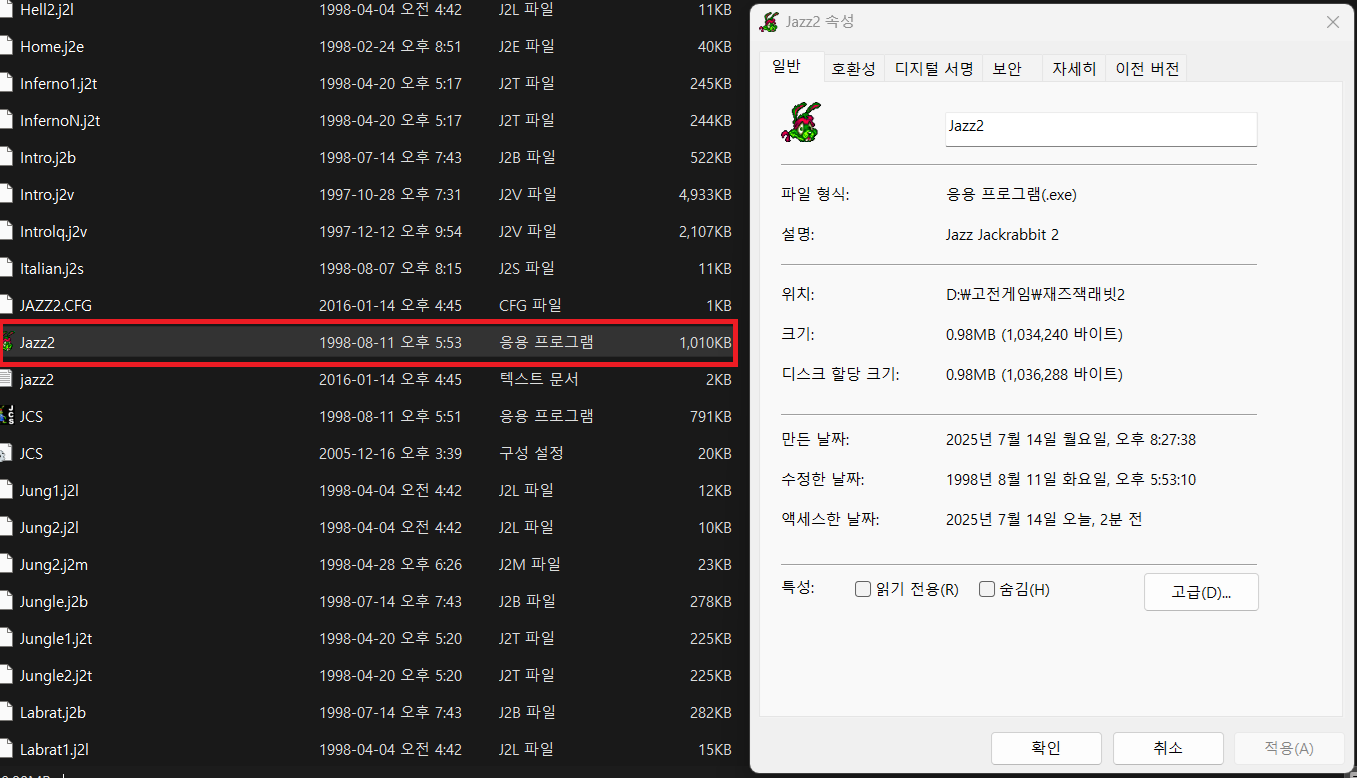Click the 취소 button
Viewport: 1357px width, 778px height.
[1168, 748]
